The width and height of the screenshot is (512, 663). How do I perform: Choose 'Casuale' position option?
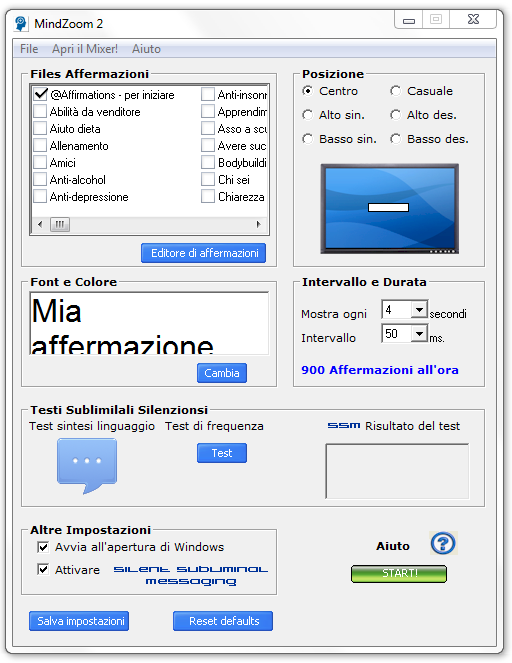(395, 91)
